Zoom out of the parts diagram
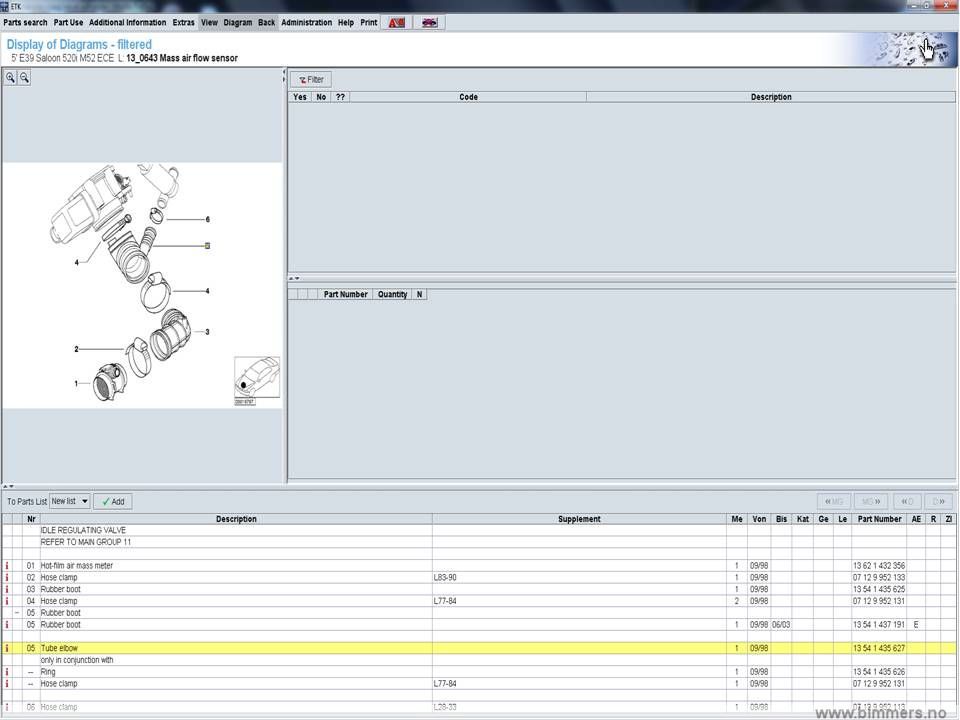960x720 pixels. click(x=24, y=78)
